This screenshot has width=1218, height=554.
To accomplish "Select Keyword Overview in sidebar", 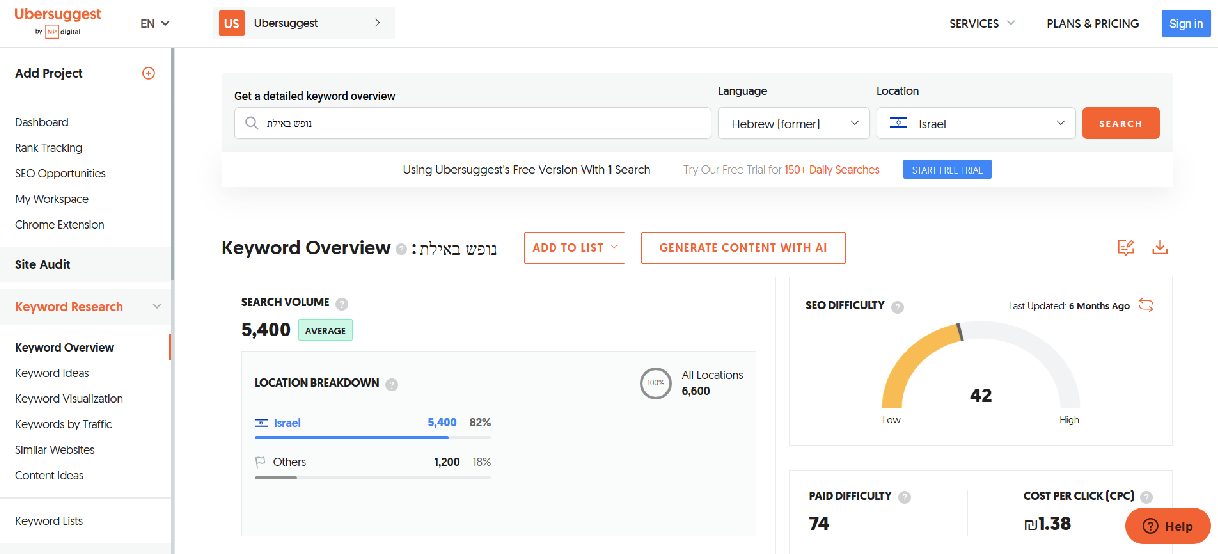I will tap(65, 348).
